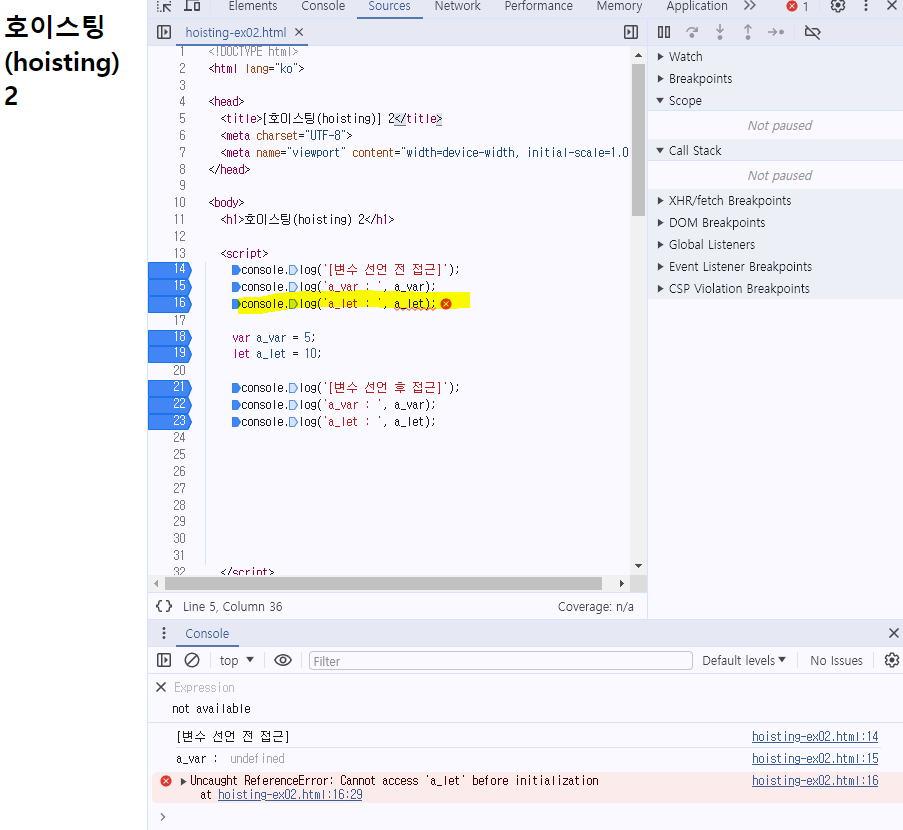Click the console Filter input field
The image size is (903, 830).
pos(500,661)
